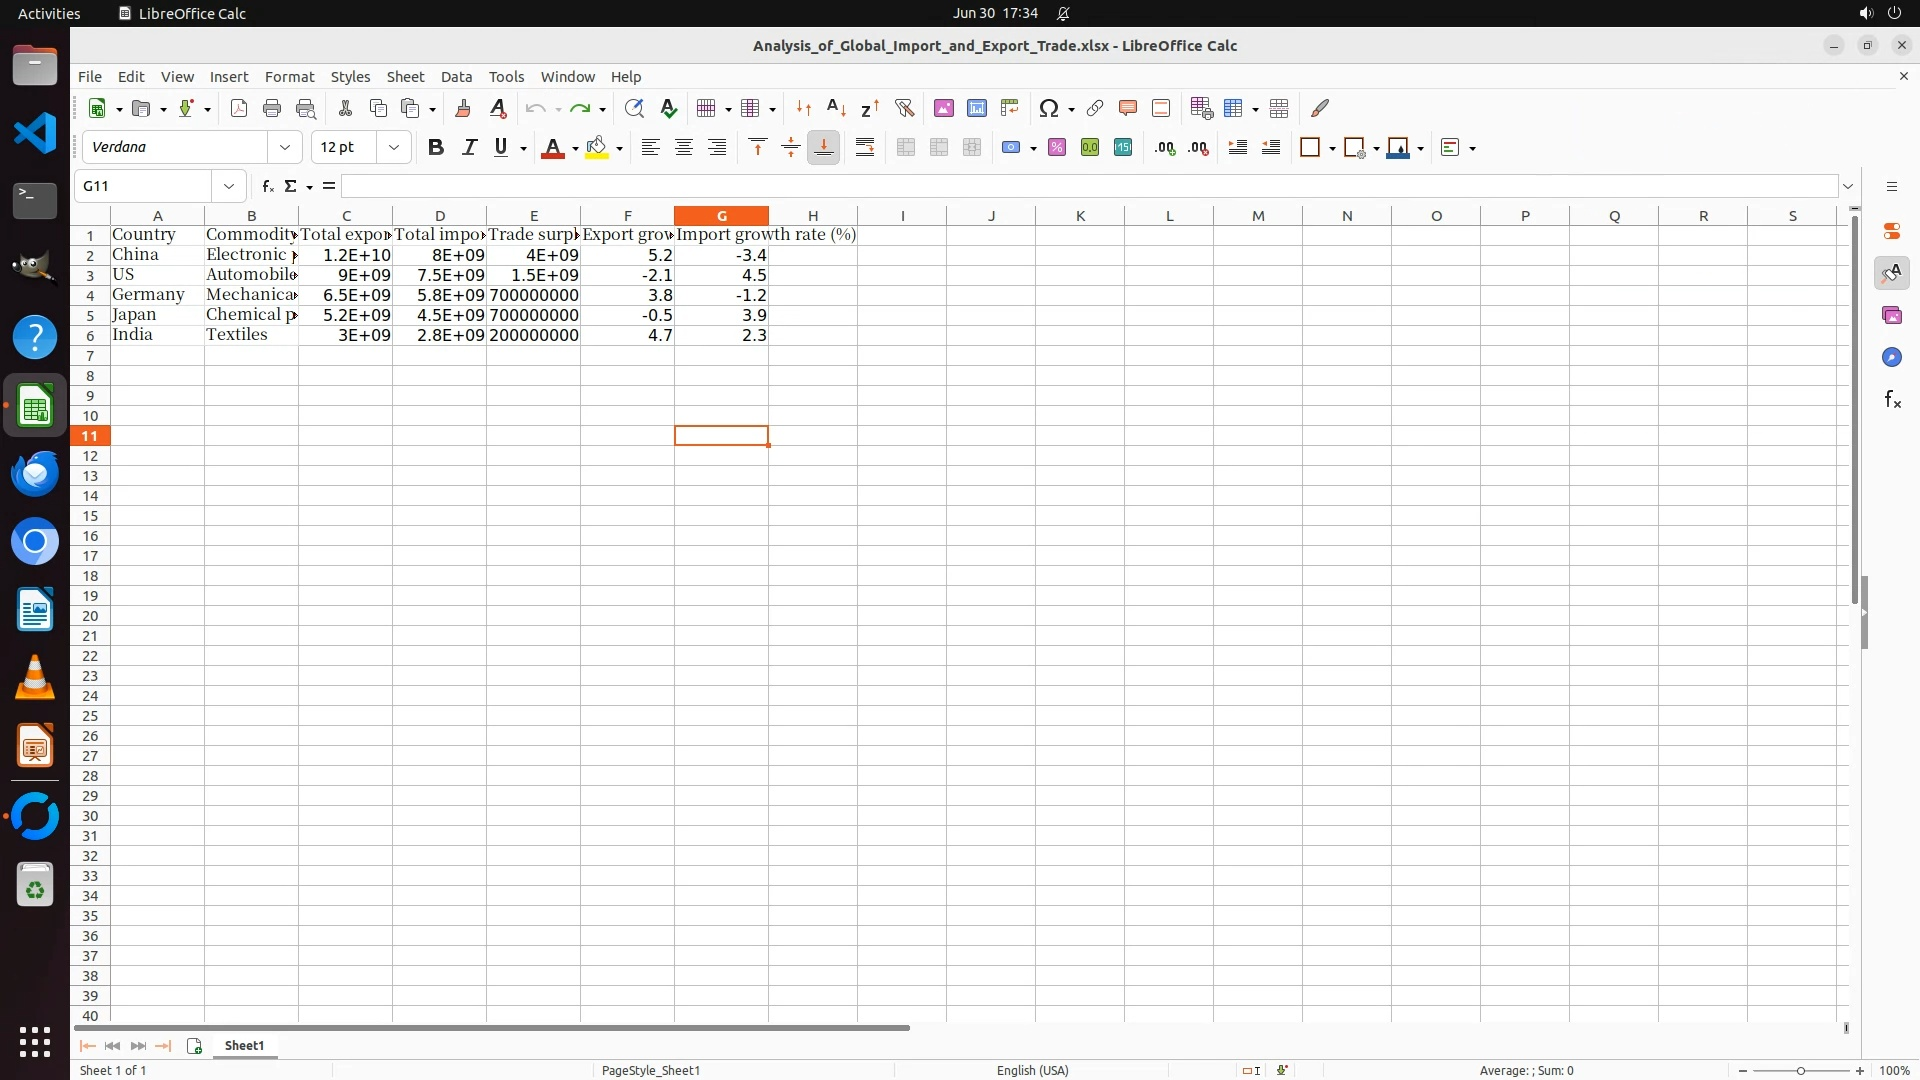
Task: Expand the Name Box cell reference dropdown
Action: (229, 186)
